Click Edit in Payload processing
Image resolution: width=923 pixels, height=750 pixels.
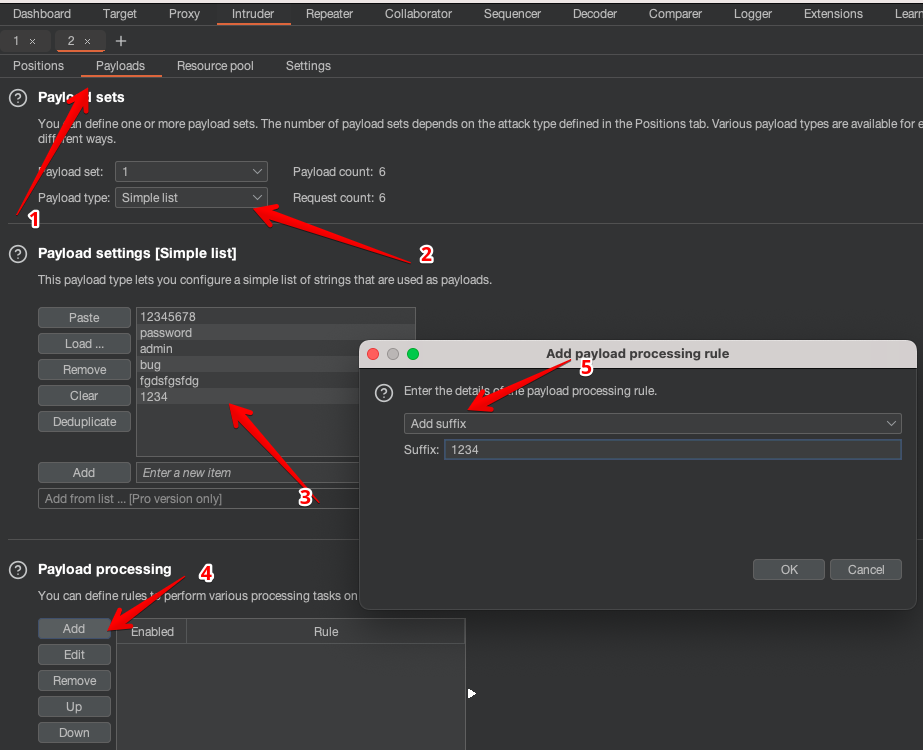(74, 655)
